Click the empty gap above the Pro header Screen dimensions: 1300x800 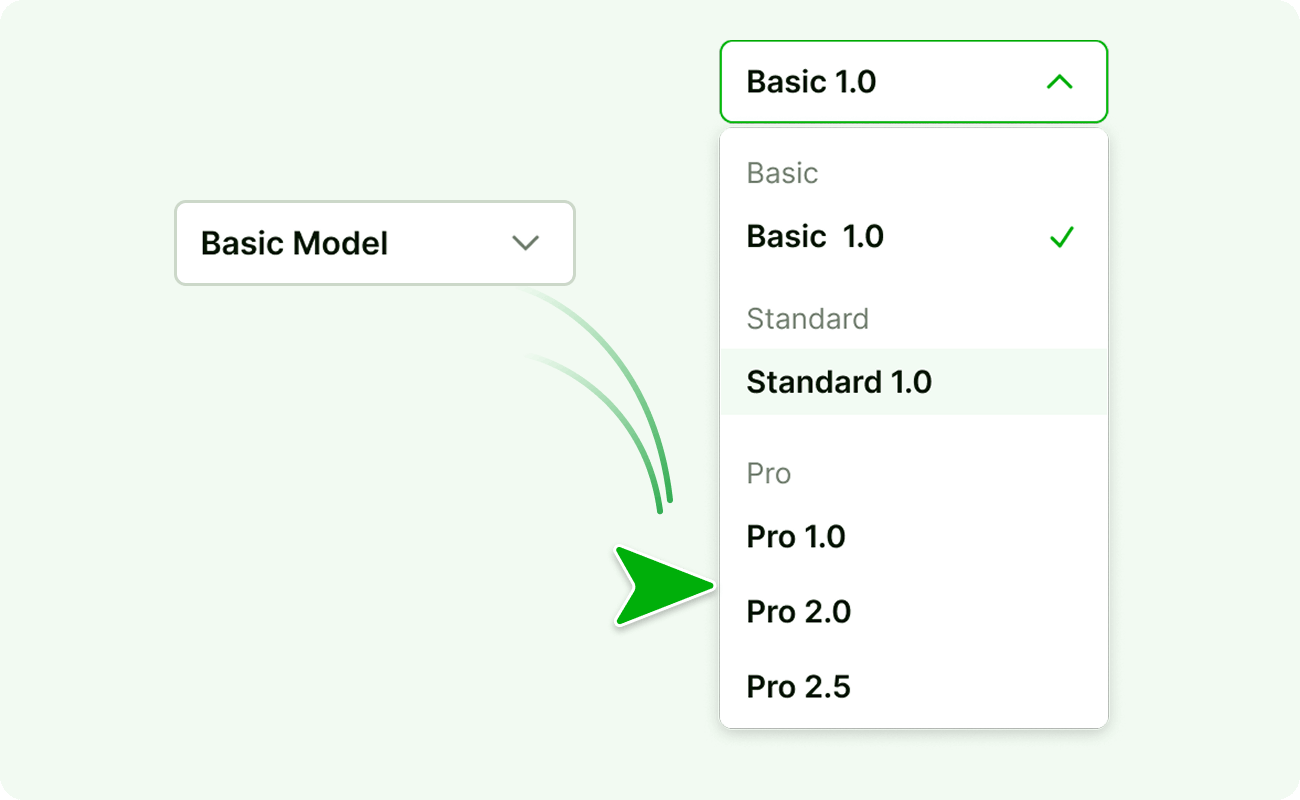913,435
